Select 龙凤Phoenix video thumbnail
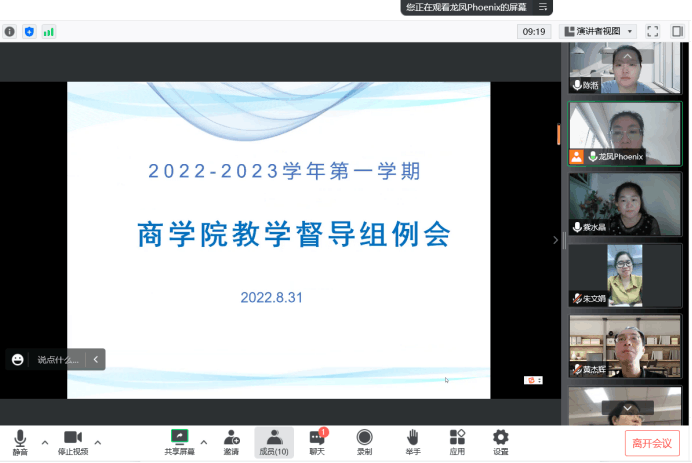 [x=624, y=134]
